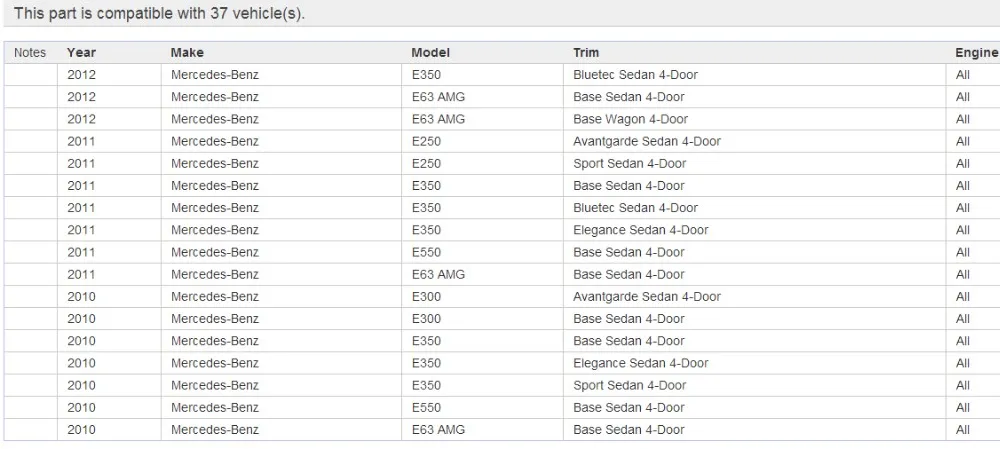Screen dimensions: 1000x449
Task: Click the Notes column header
Action: tap(29, 53)
